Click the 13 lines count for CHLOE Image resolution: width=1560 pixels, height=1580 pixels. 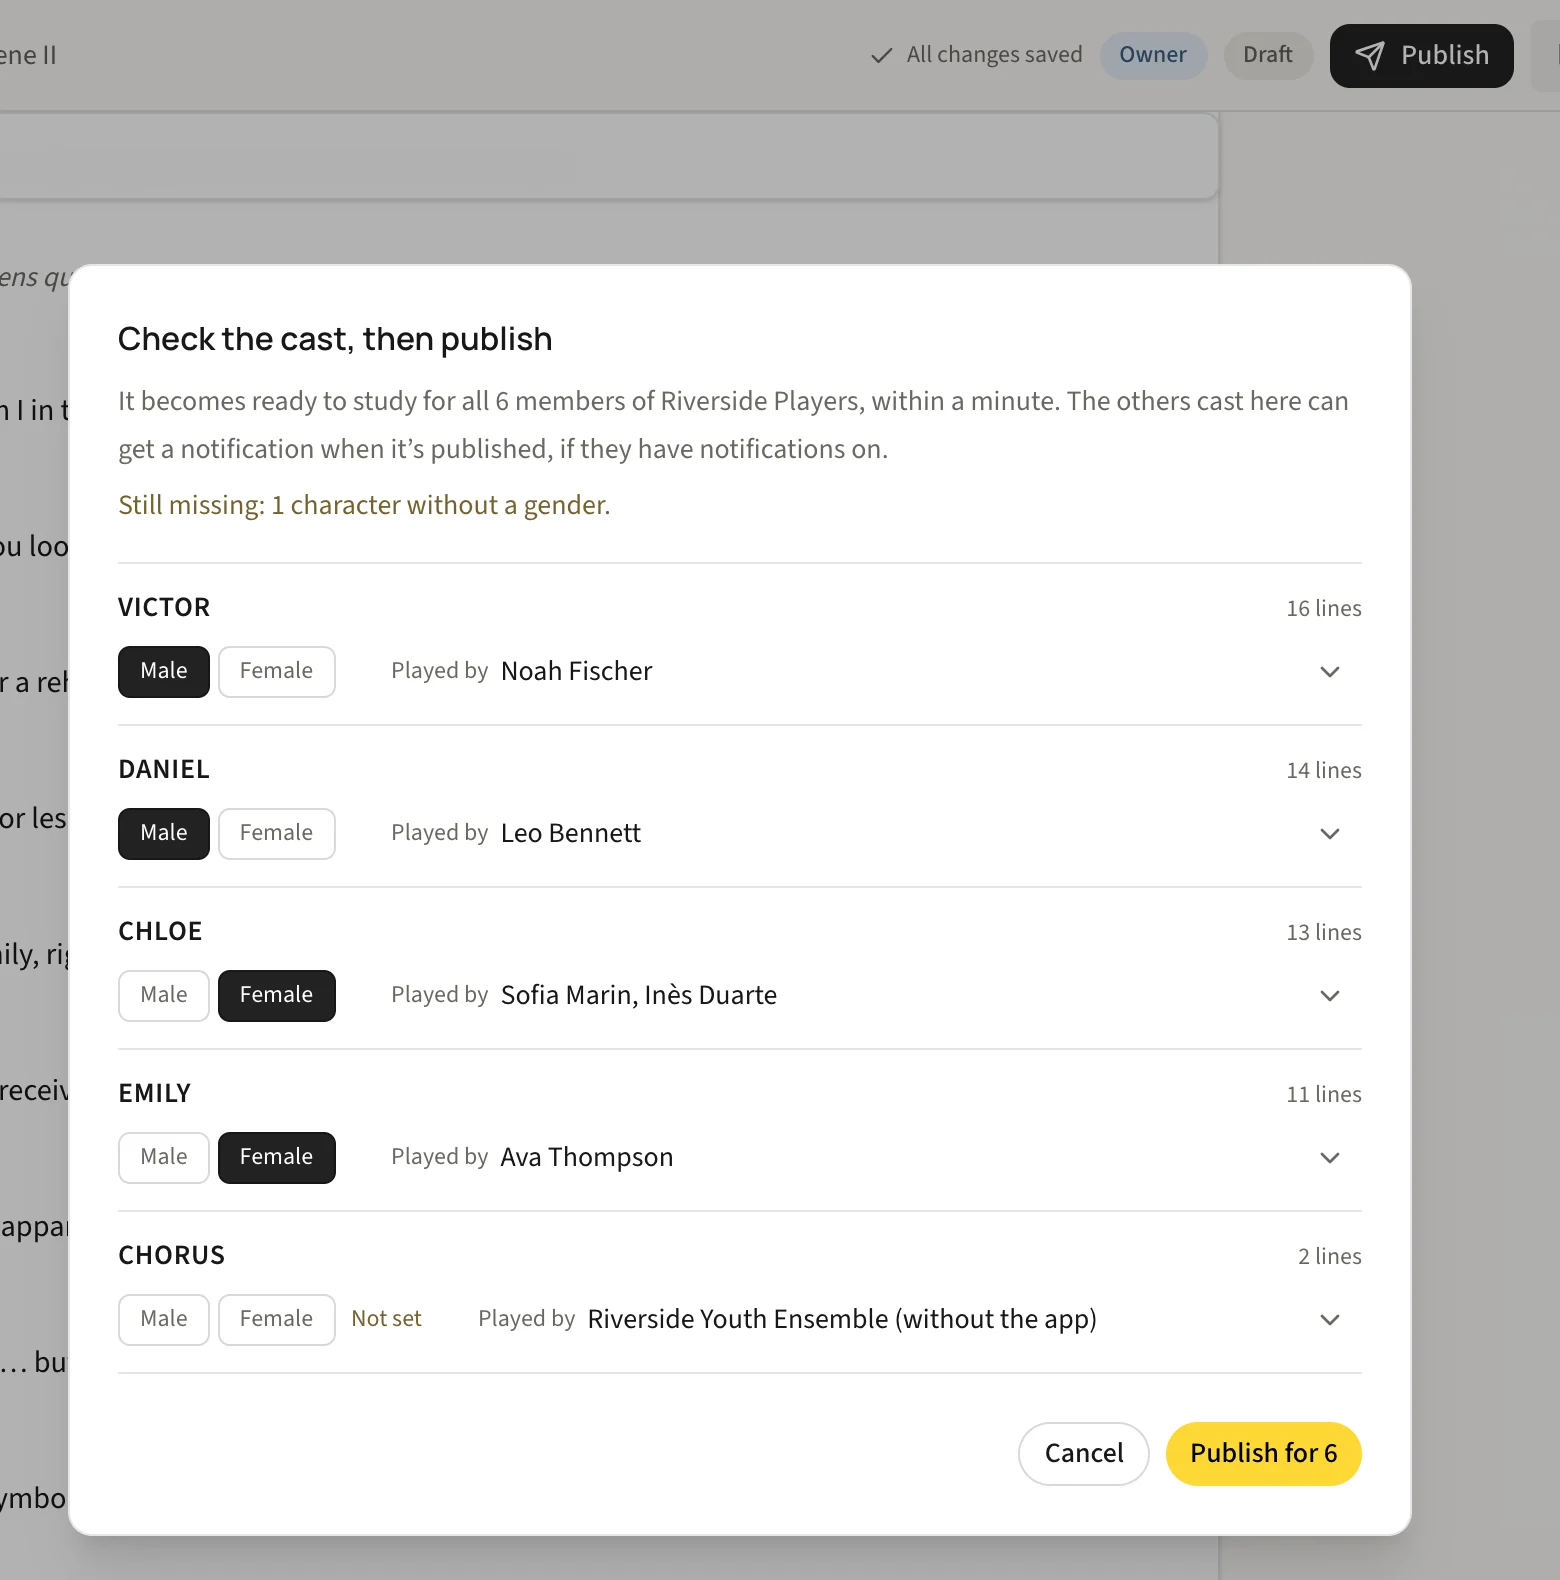(x=1323, y=932)
